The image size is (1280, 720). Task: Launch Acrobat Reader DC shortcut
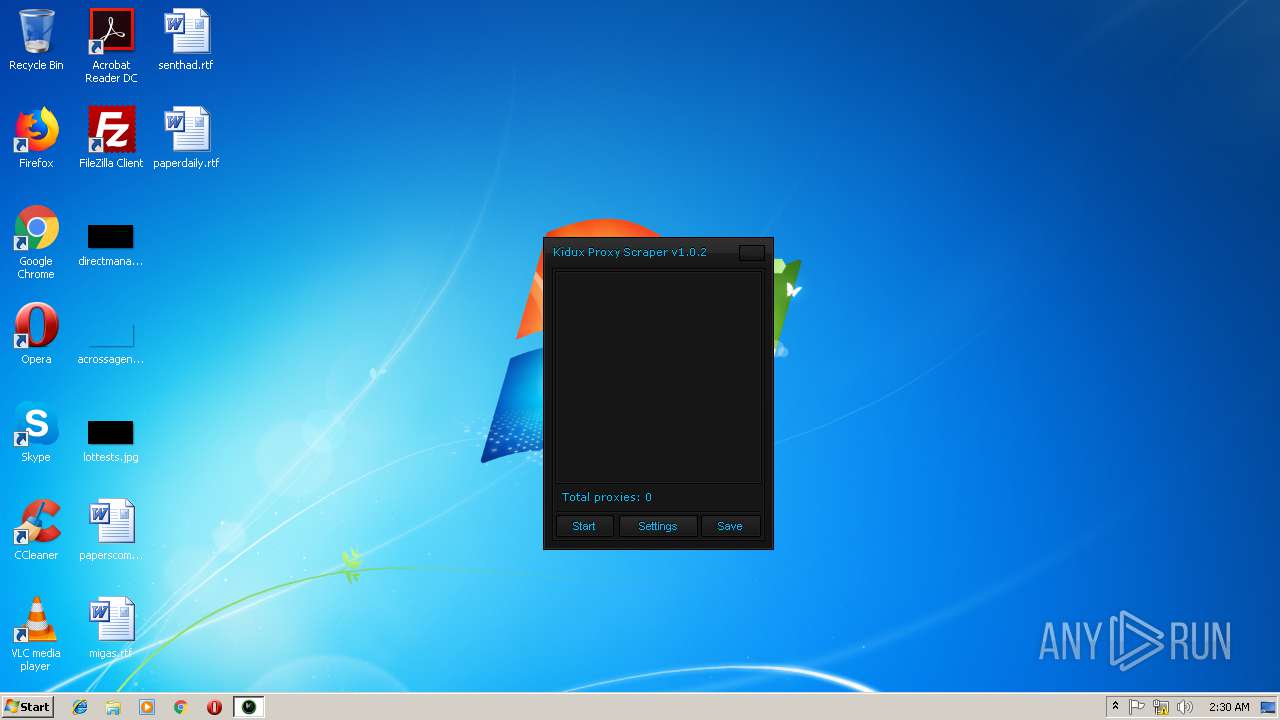[111, 46]
